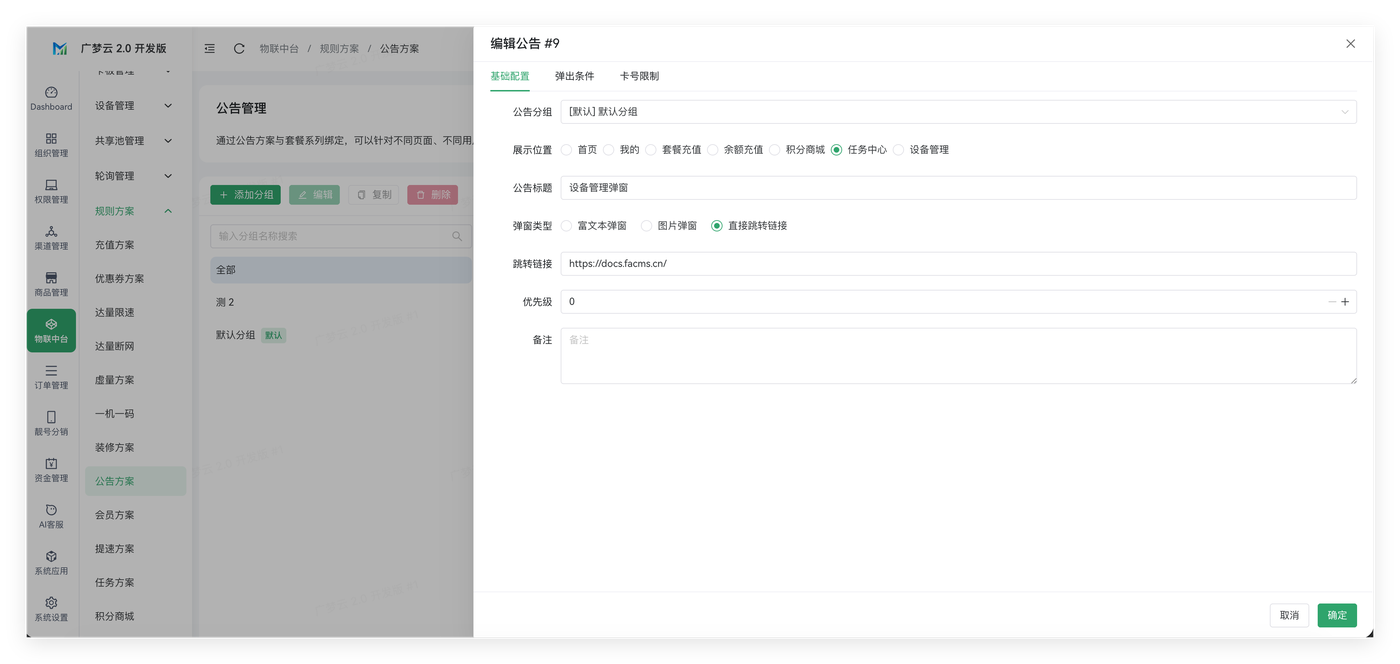Collapse 规则方案 submenu
This screenshot has height=664, width=1400.
pyautogui.click(x=134, y=211)
